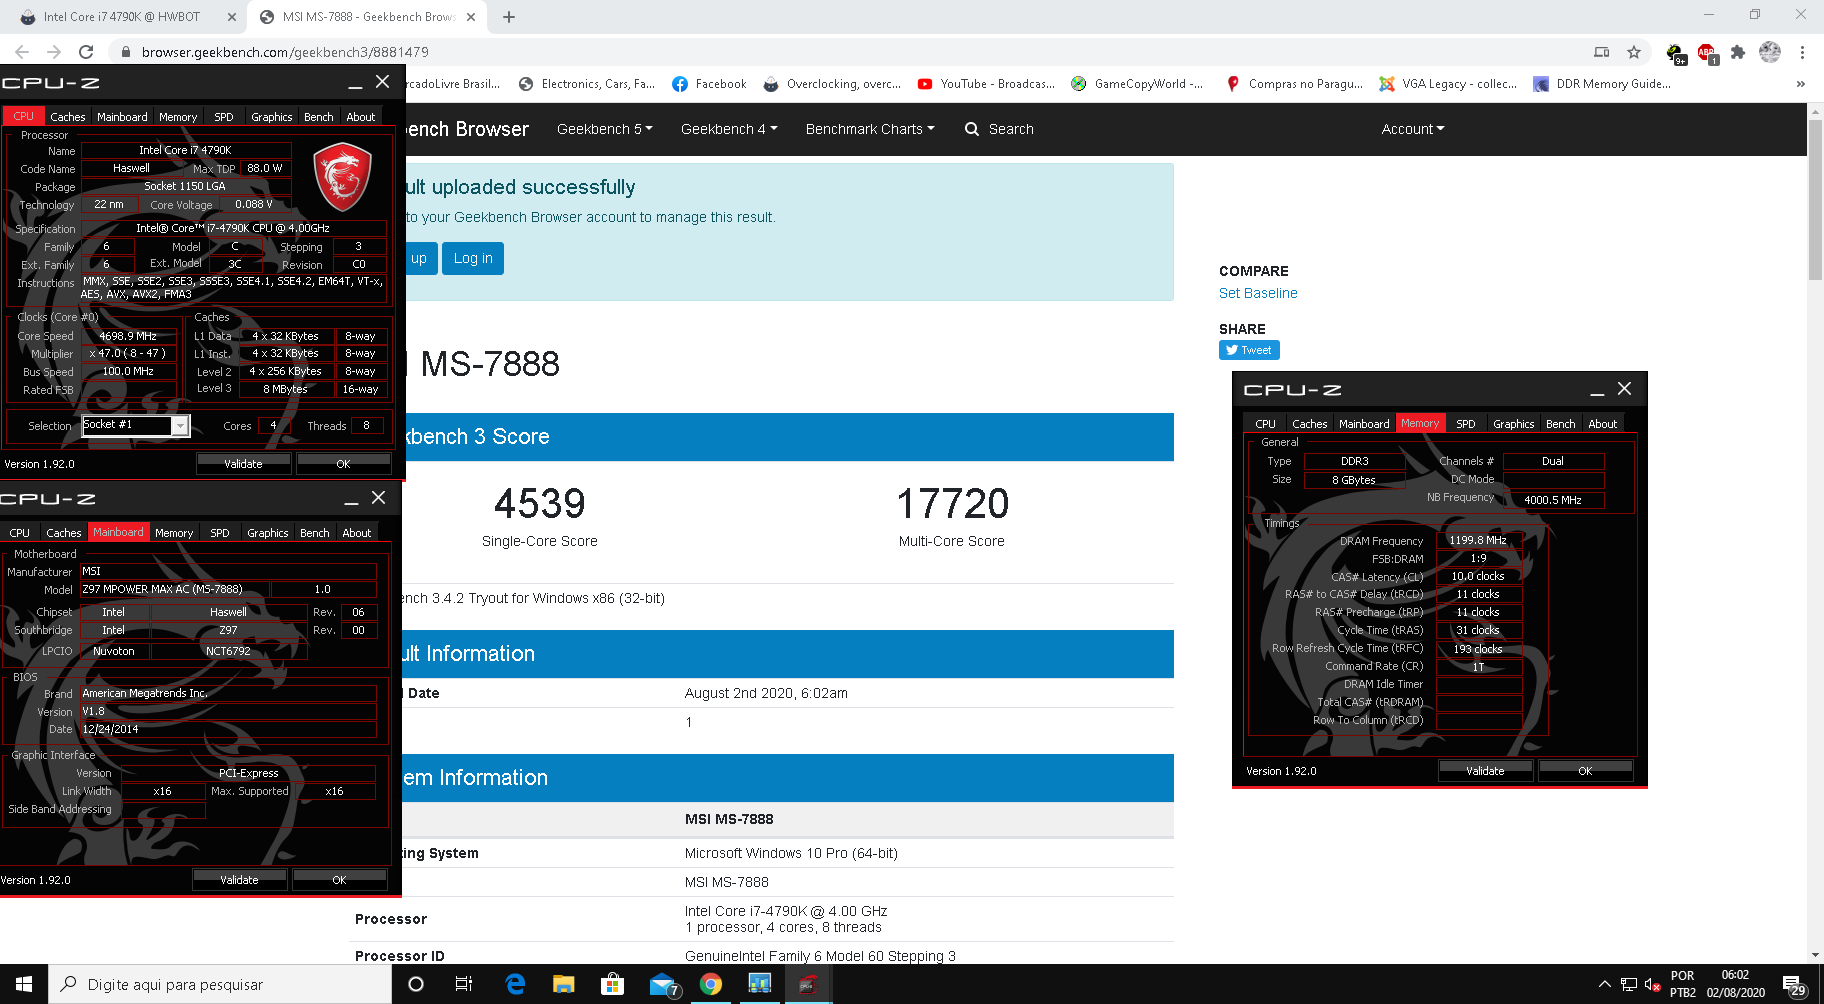Expand Account dropdown menu
Screen dimensions: 1824x1004
pos(1413,129)
